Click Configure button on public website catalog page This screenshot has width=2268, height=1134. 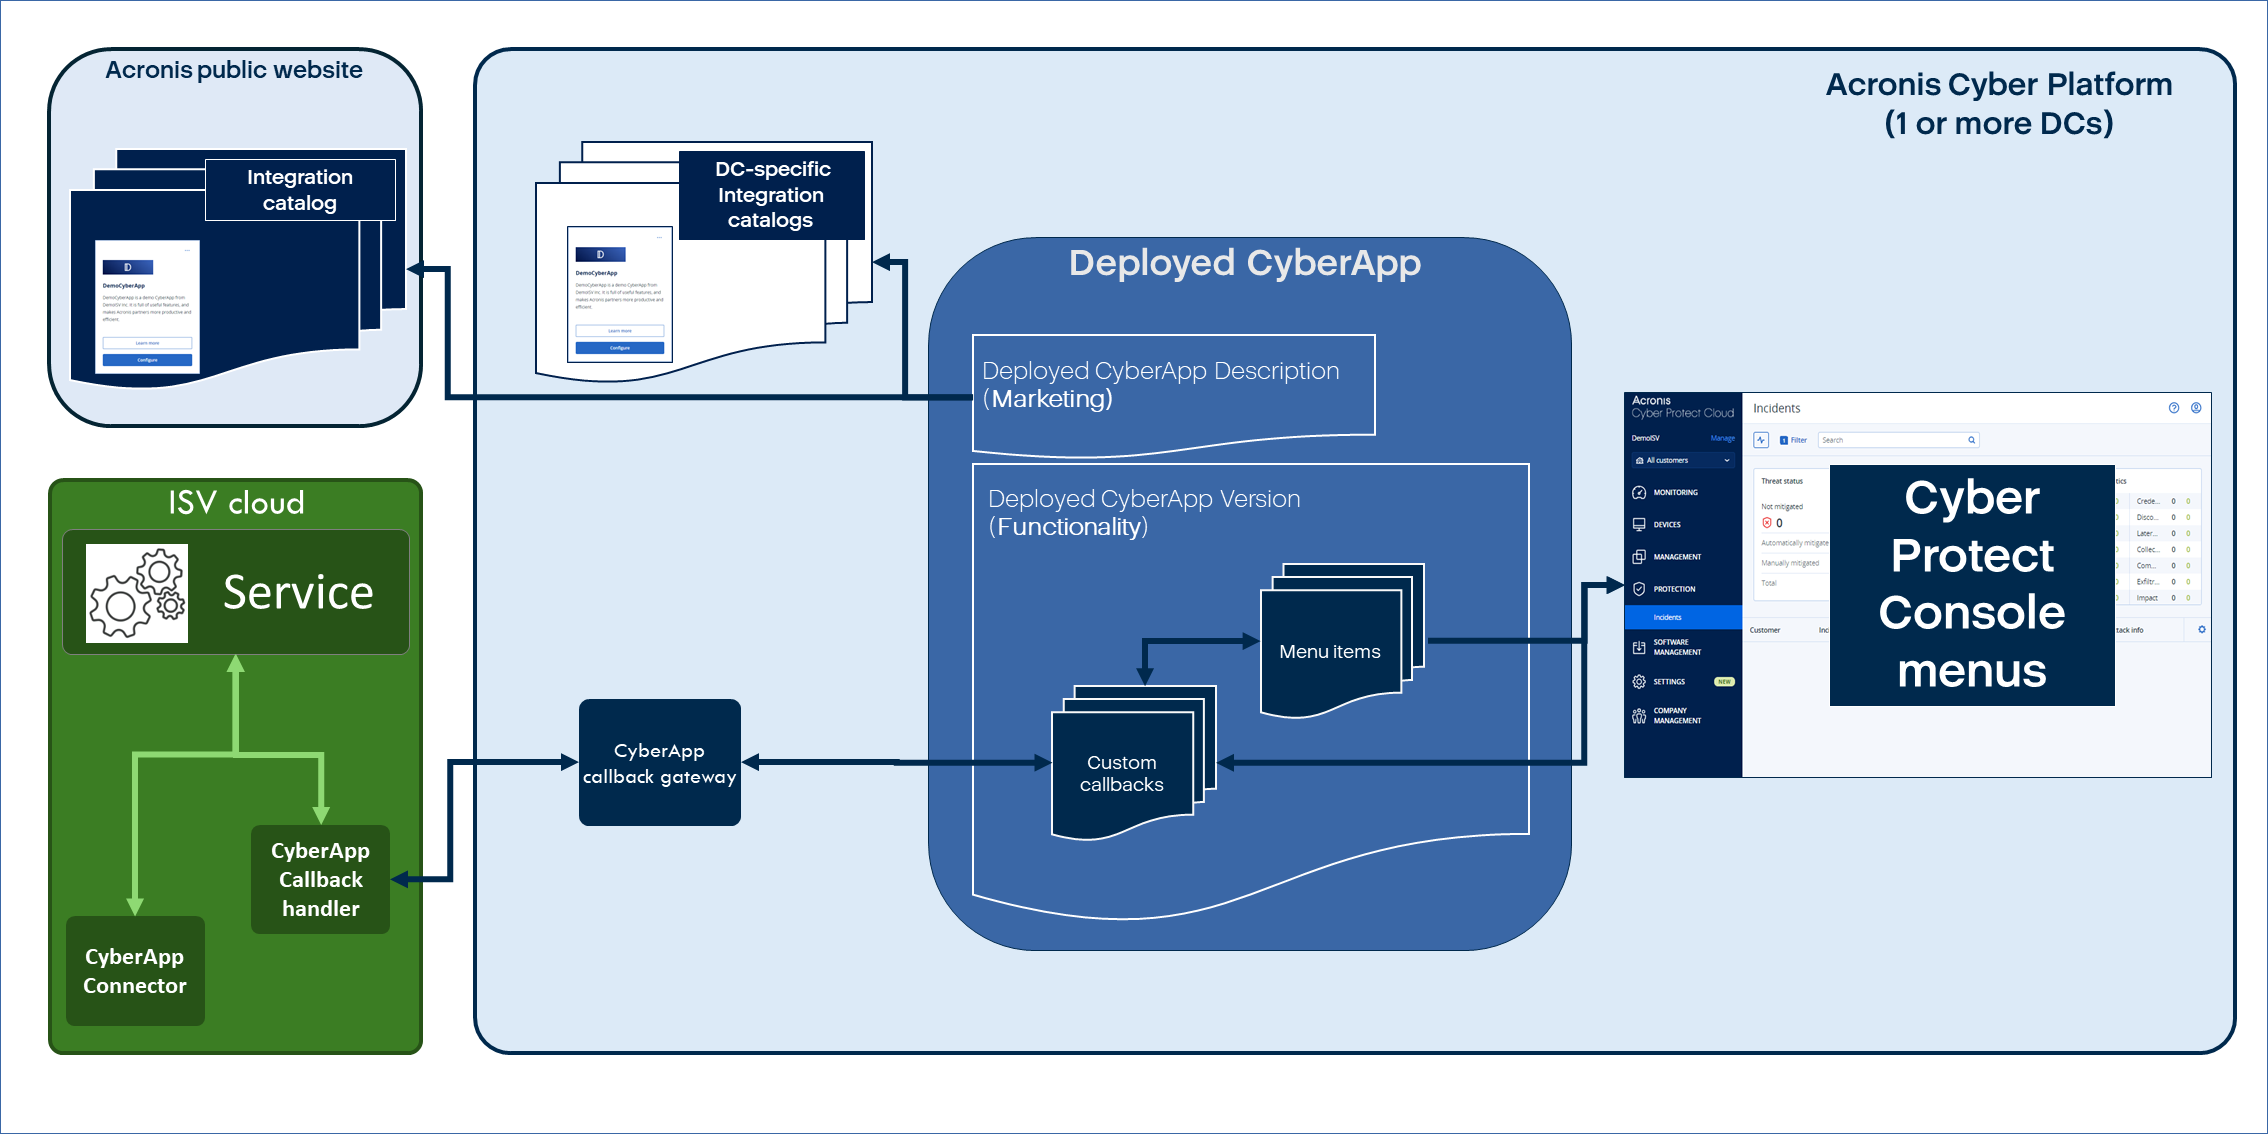[147, 360]
